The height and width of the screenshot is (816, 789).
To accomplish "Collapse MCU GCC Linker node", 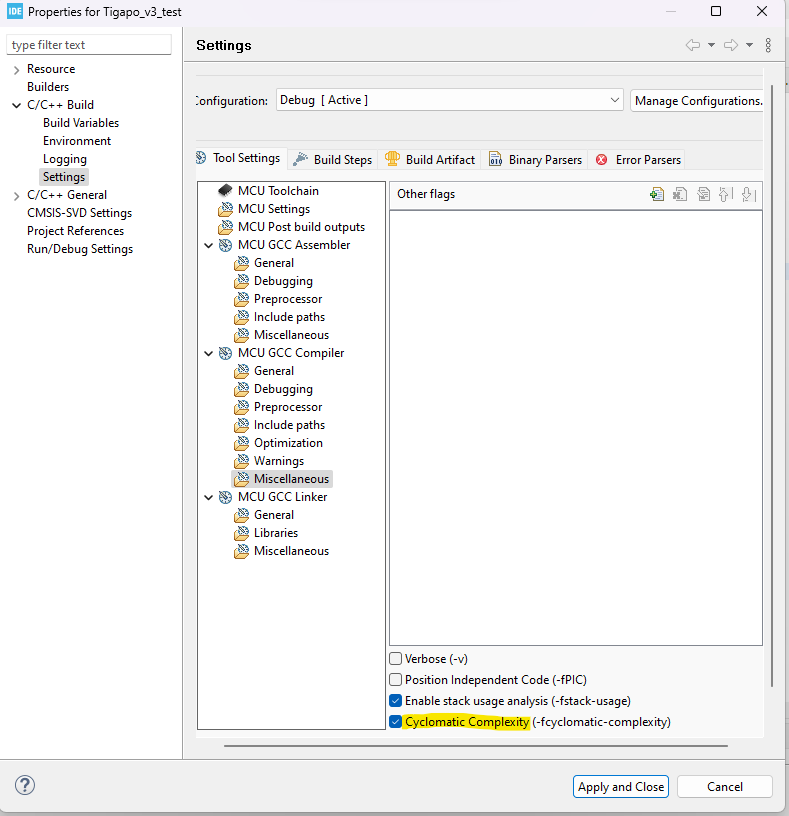I will [x=209, y=498].
